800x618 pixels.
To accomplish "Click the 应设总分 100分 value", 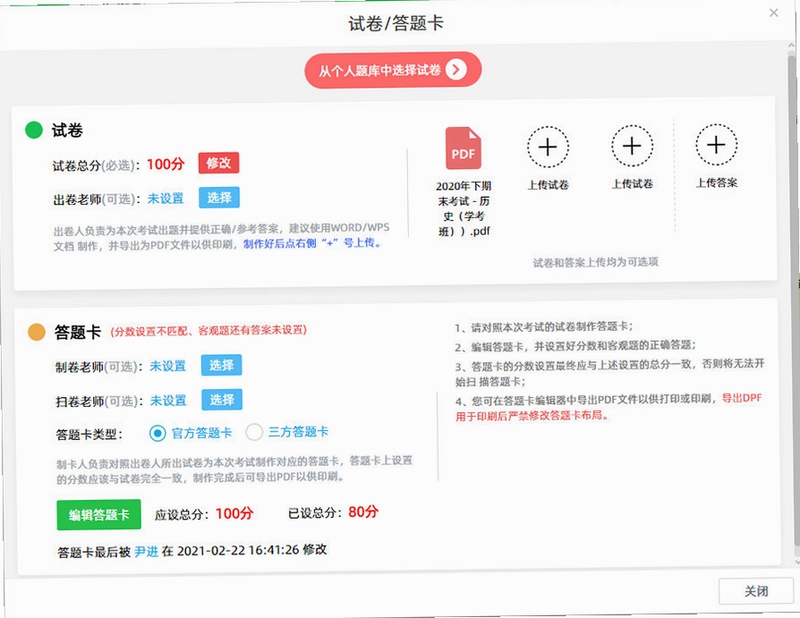I will [235, 513].
